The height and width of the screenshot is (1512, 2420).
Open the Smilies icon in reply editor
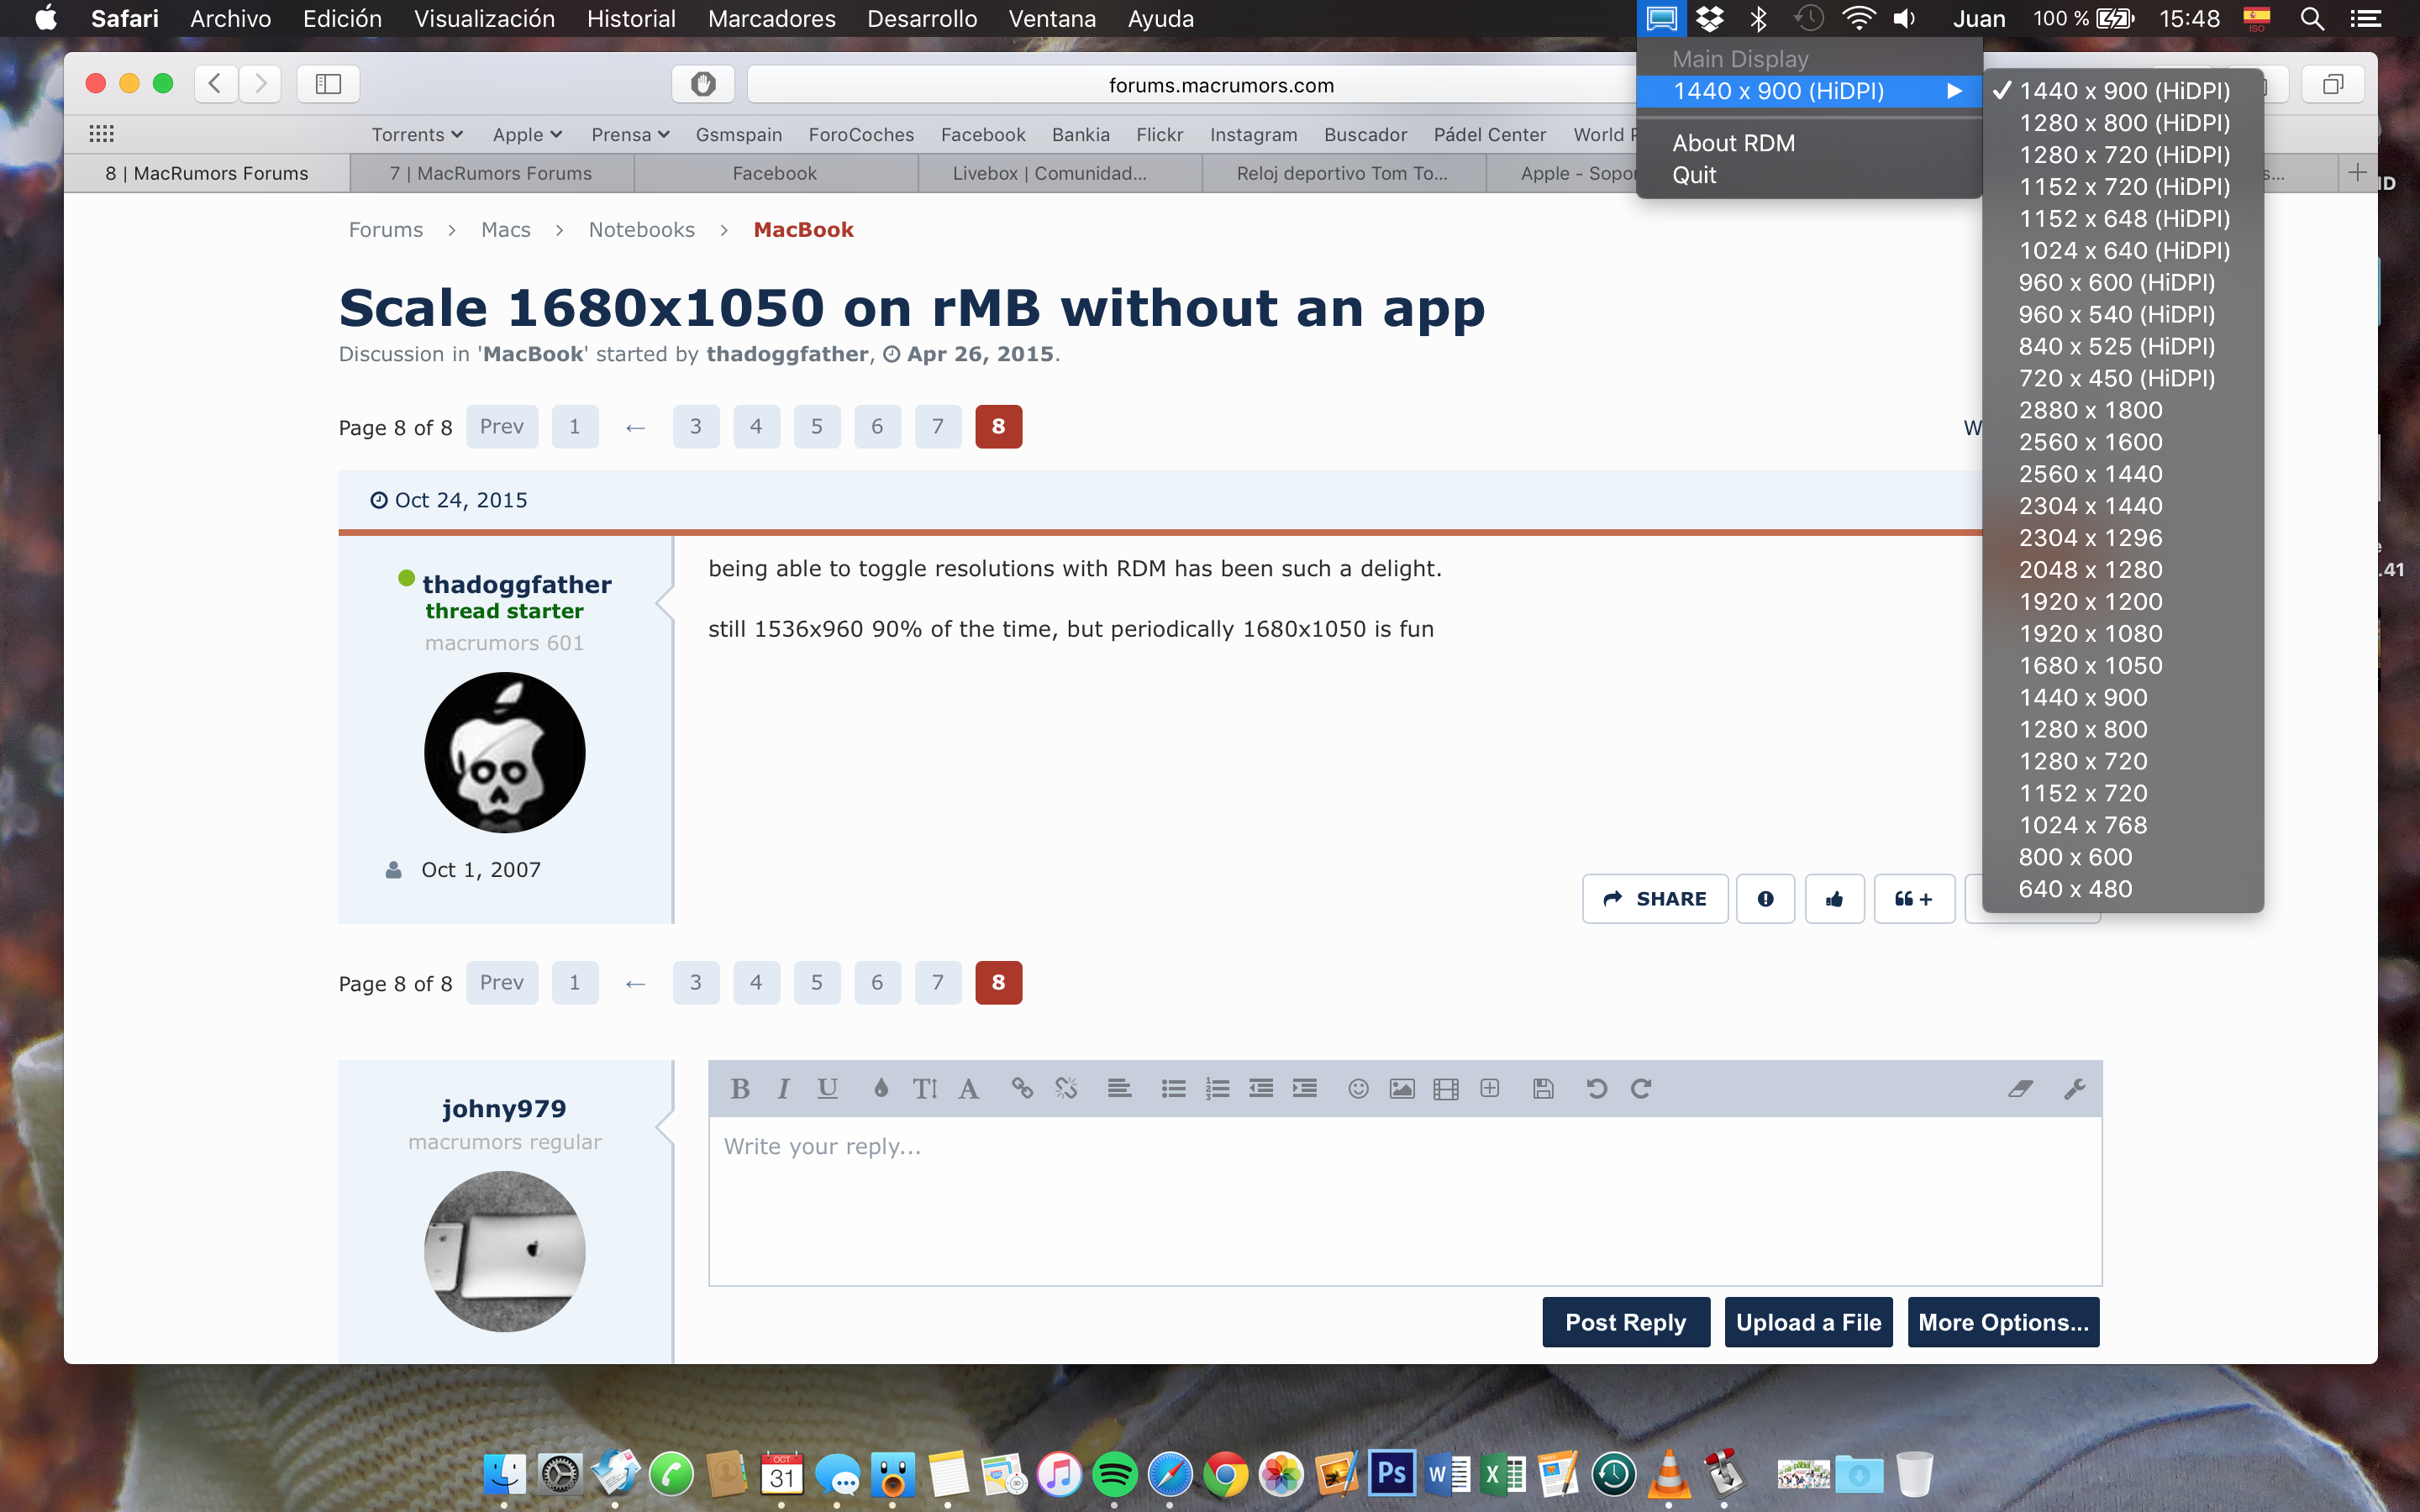tap(1358, 1088)
